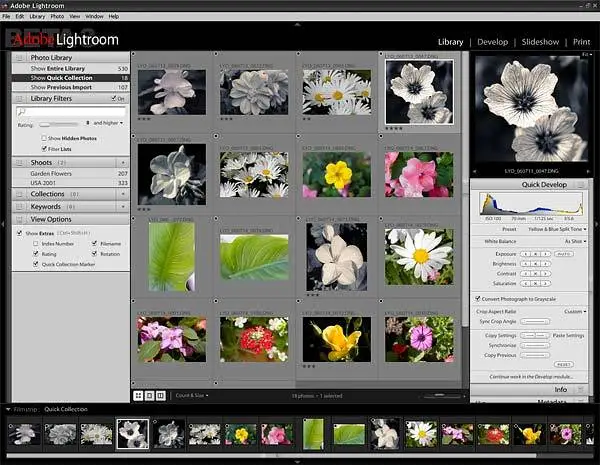Viewport: 600px width, 465px height.
Task: Collapse the Filmstrip disclosure triangle
Action: pyautogui.click(x=8, y=409)
